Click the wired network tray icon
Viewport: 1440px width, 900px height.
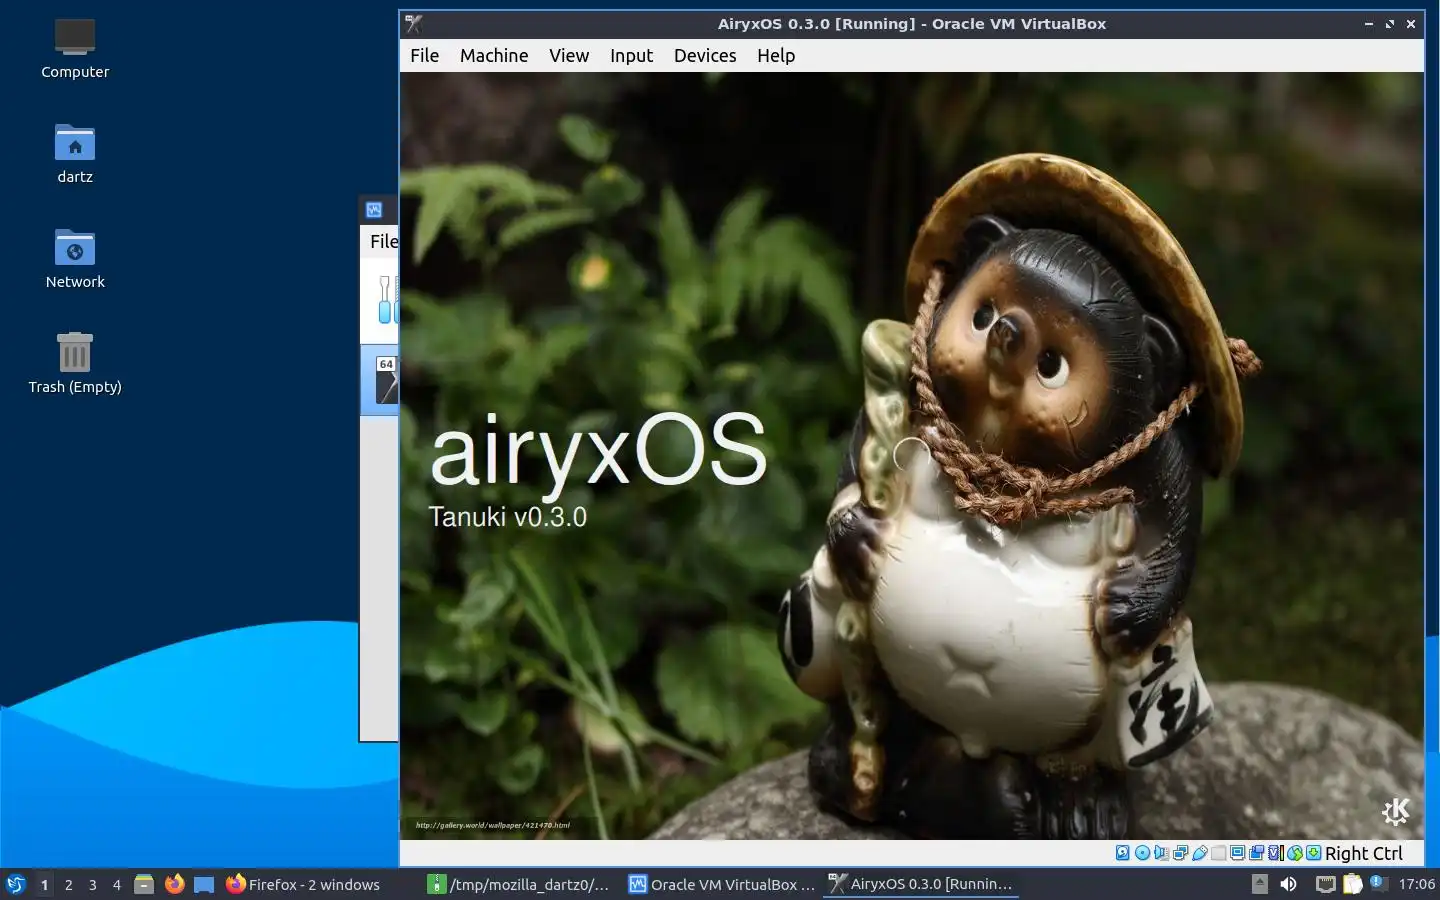1325,884
